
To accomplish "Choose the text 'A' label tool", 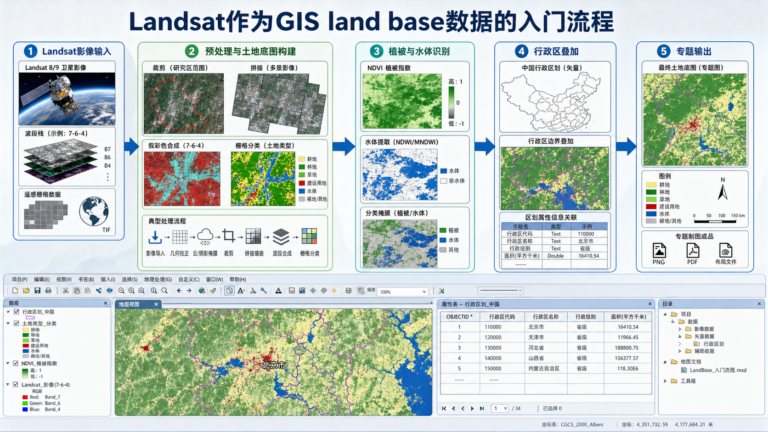I will [x=241, y=290].
